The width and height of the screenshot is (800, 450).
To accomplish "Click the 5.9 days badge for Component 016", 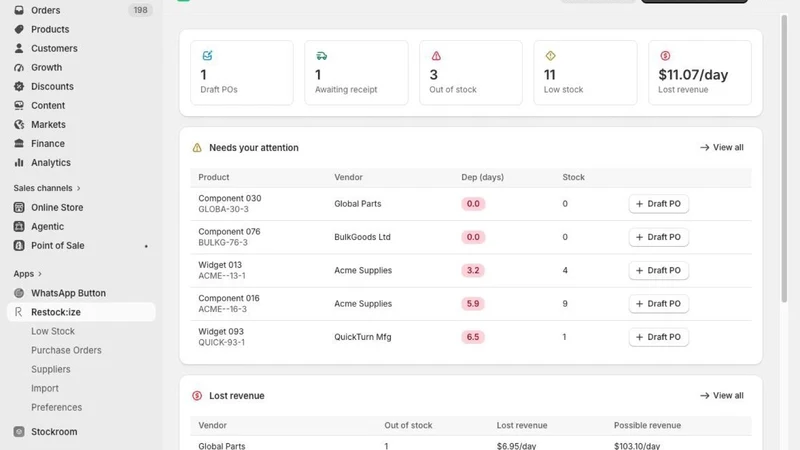I will click(473, 304).
